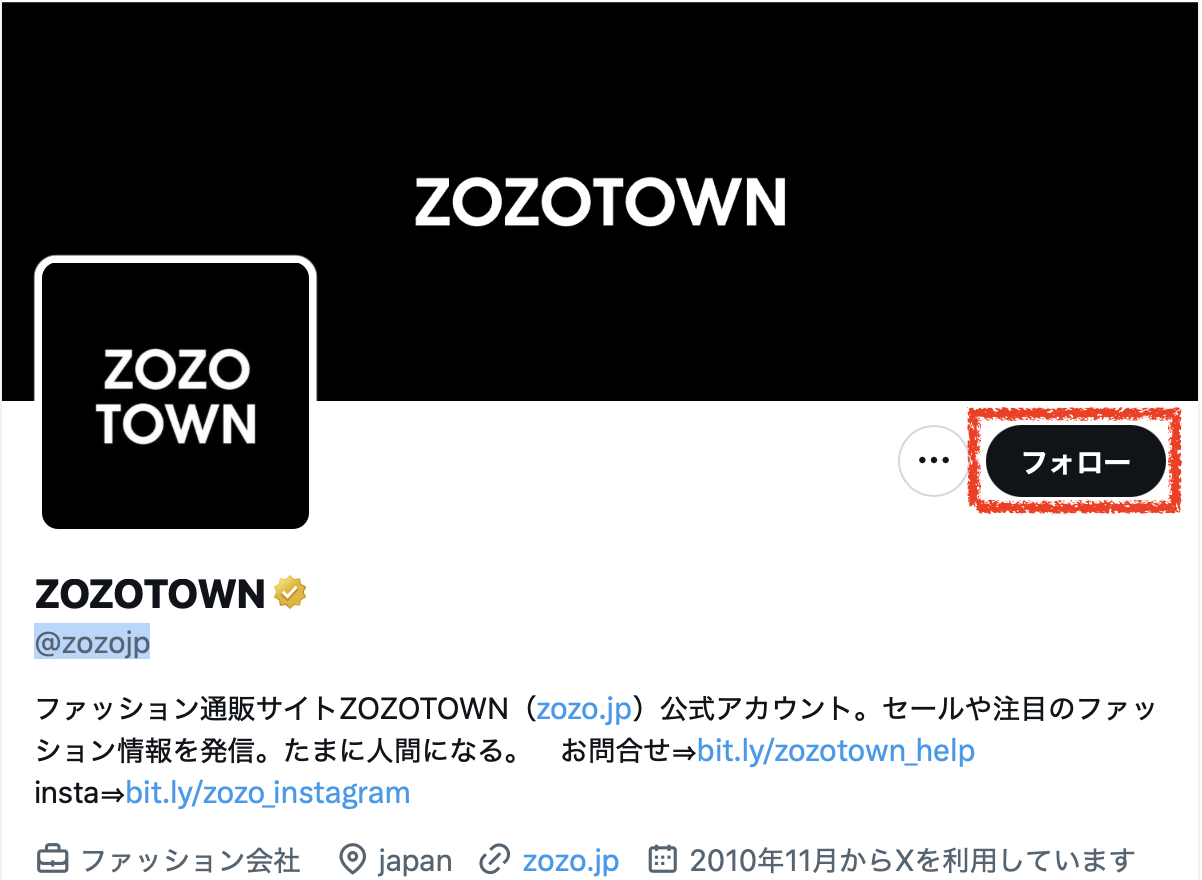This screenshot has height=880, width=1202.
Task: Click the gold verified badge beside ZOZOTOWN
Action: click(x=290, y=593)
